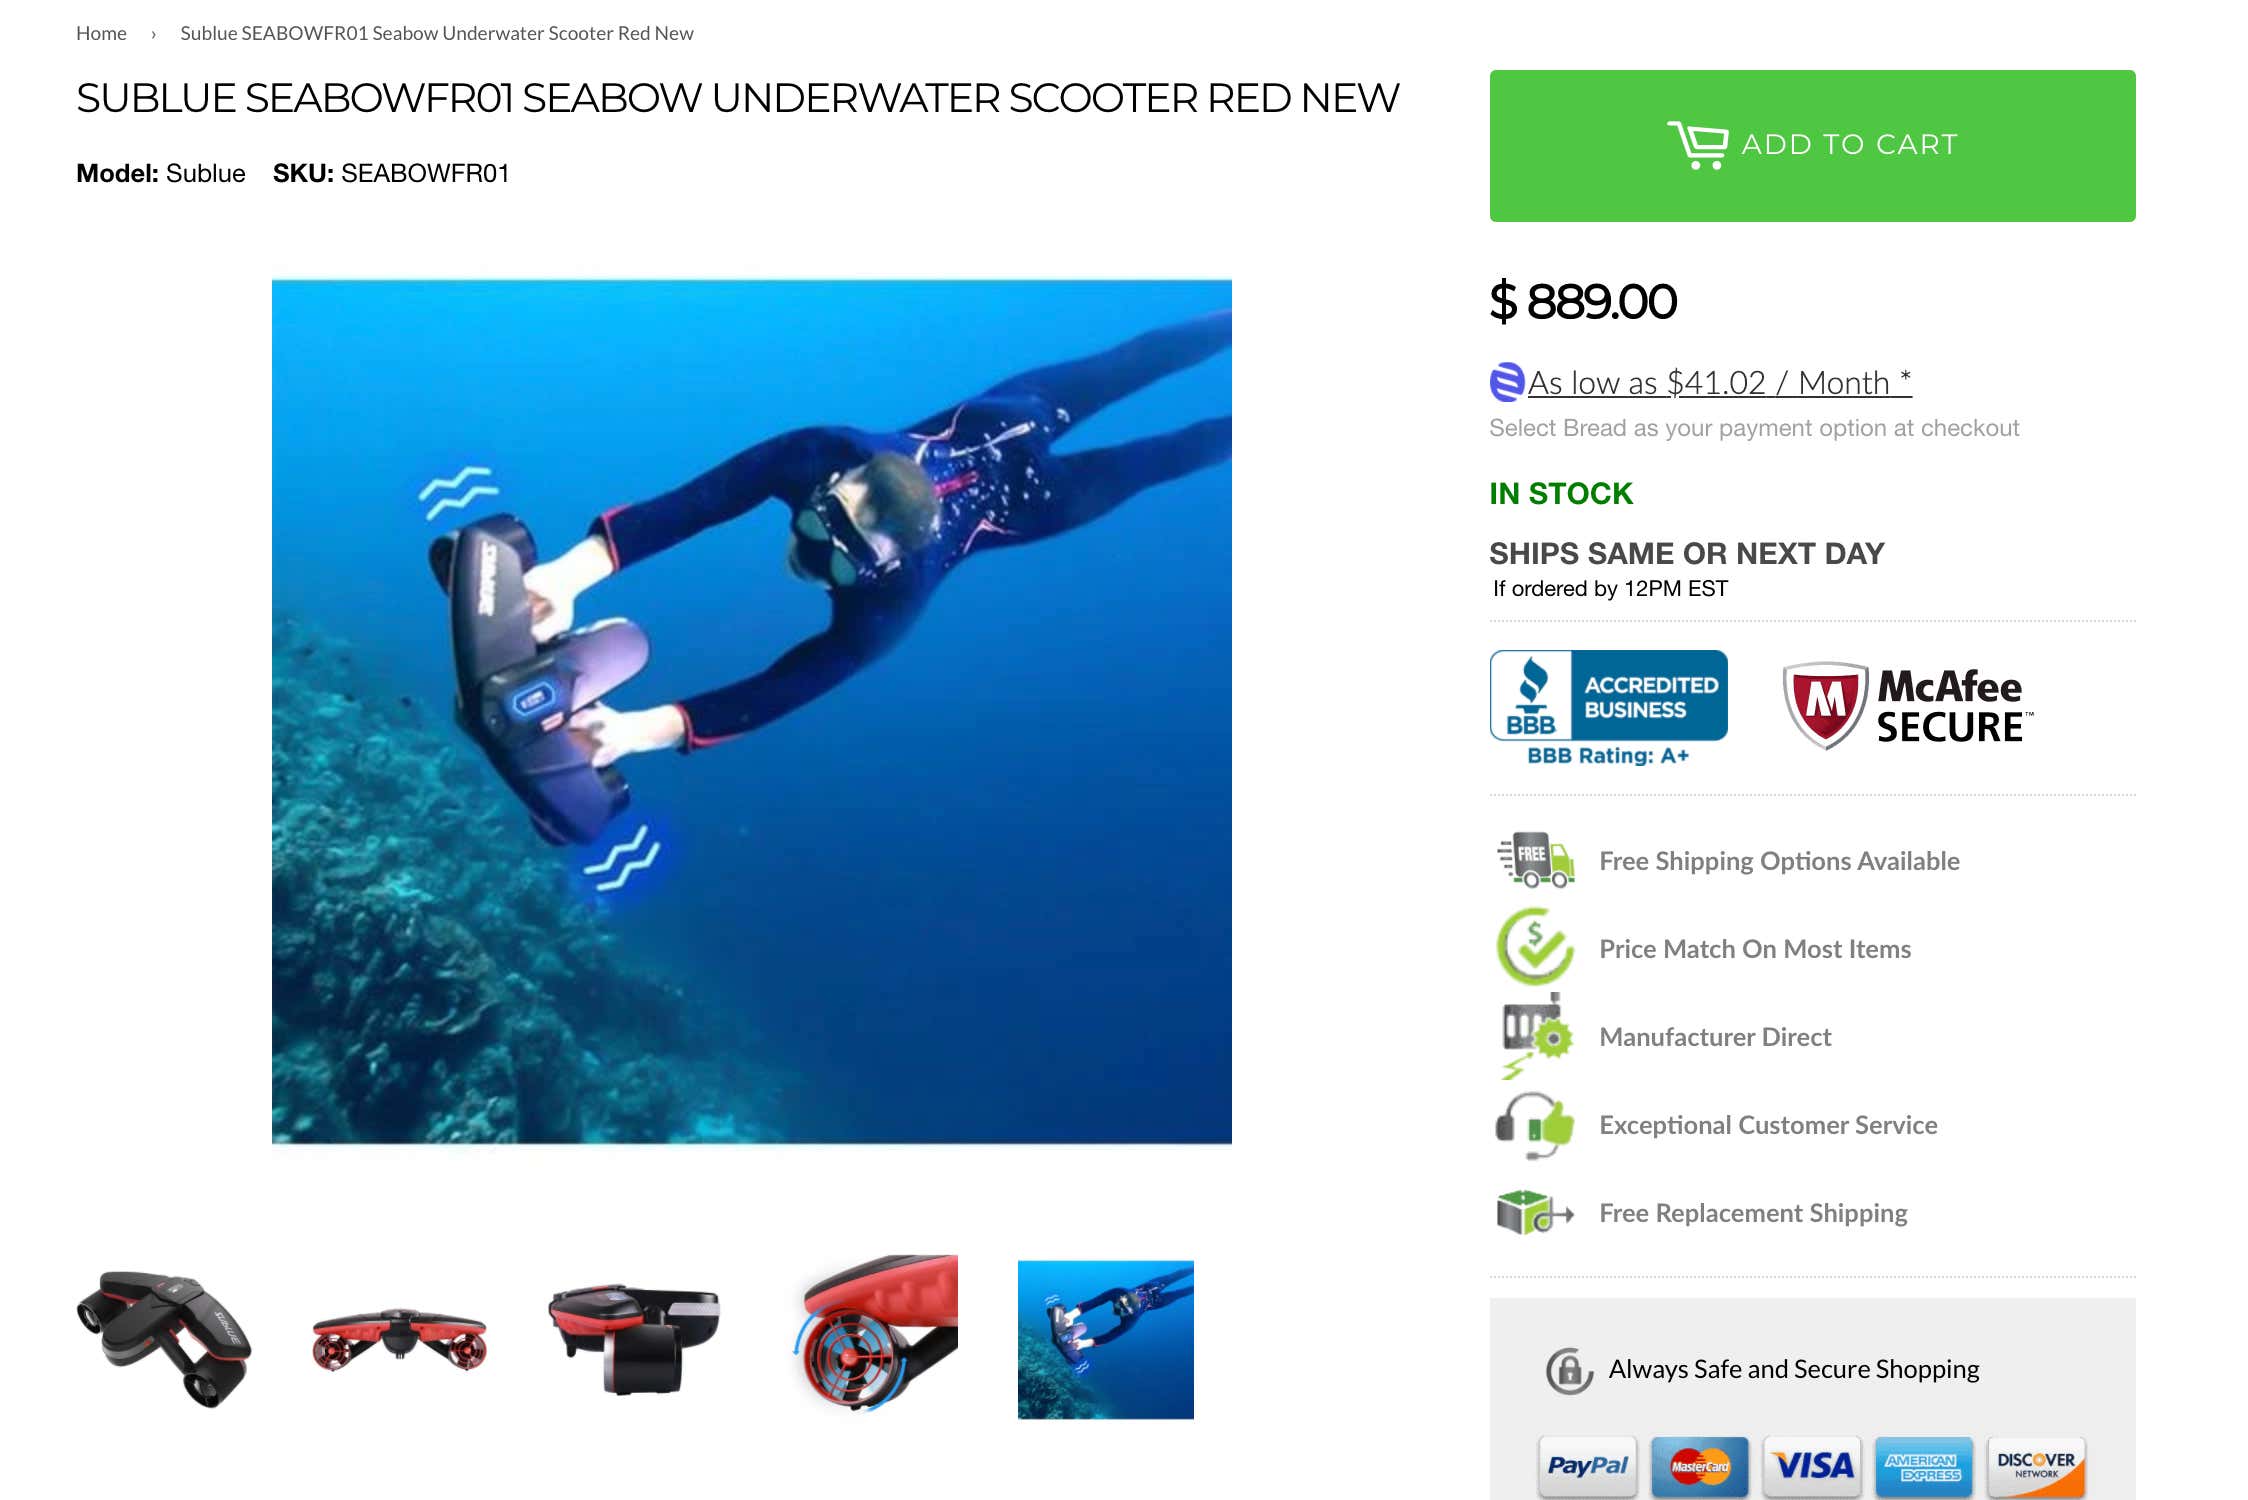Click the secure shopping padlock icon

click(1569, 1370)
